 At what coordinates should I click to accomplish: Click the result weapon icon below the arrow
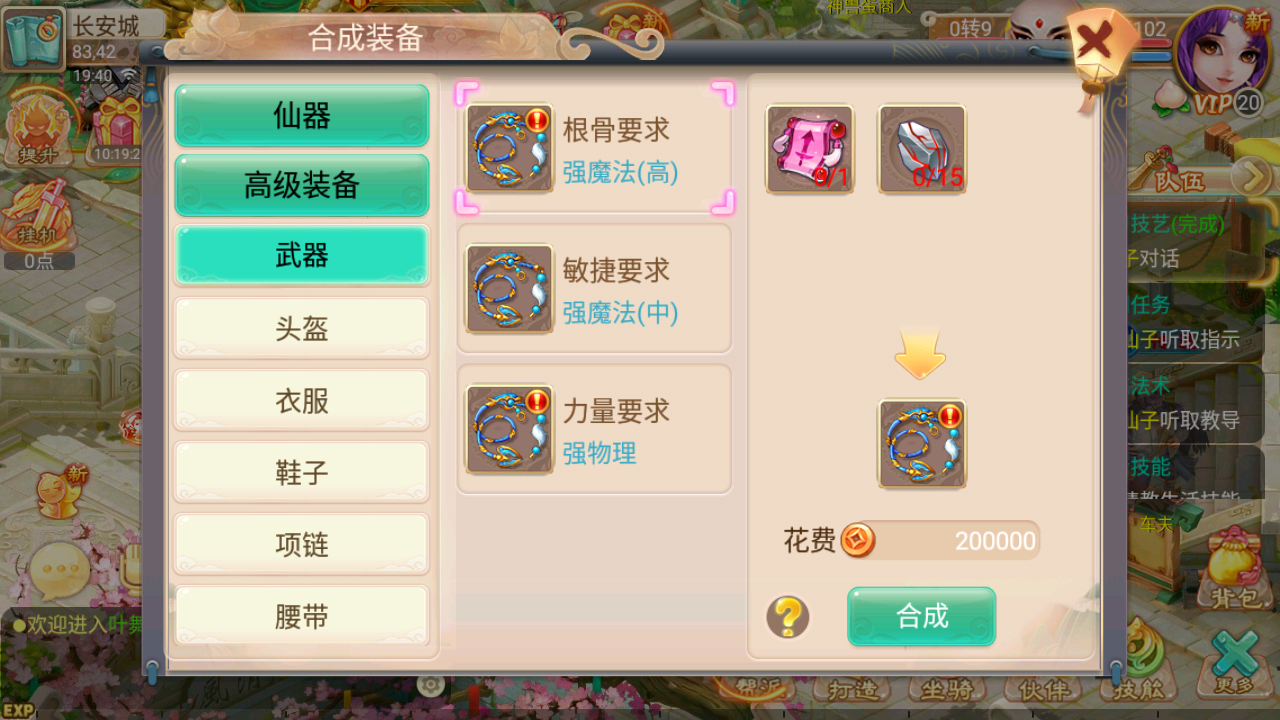tap(922, 444)
